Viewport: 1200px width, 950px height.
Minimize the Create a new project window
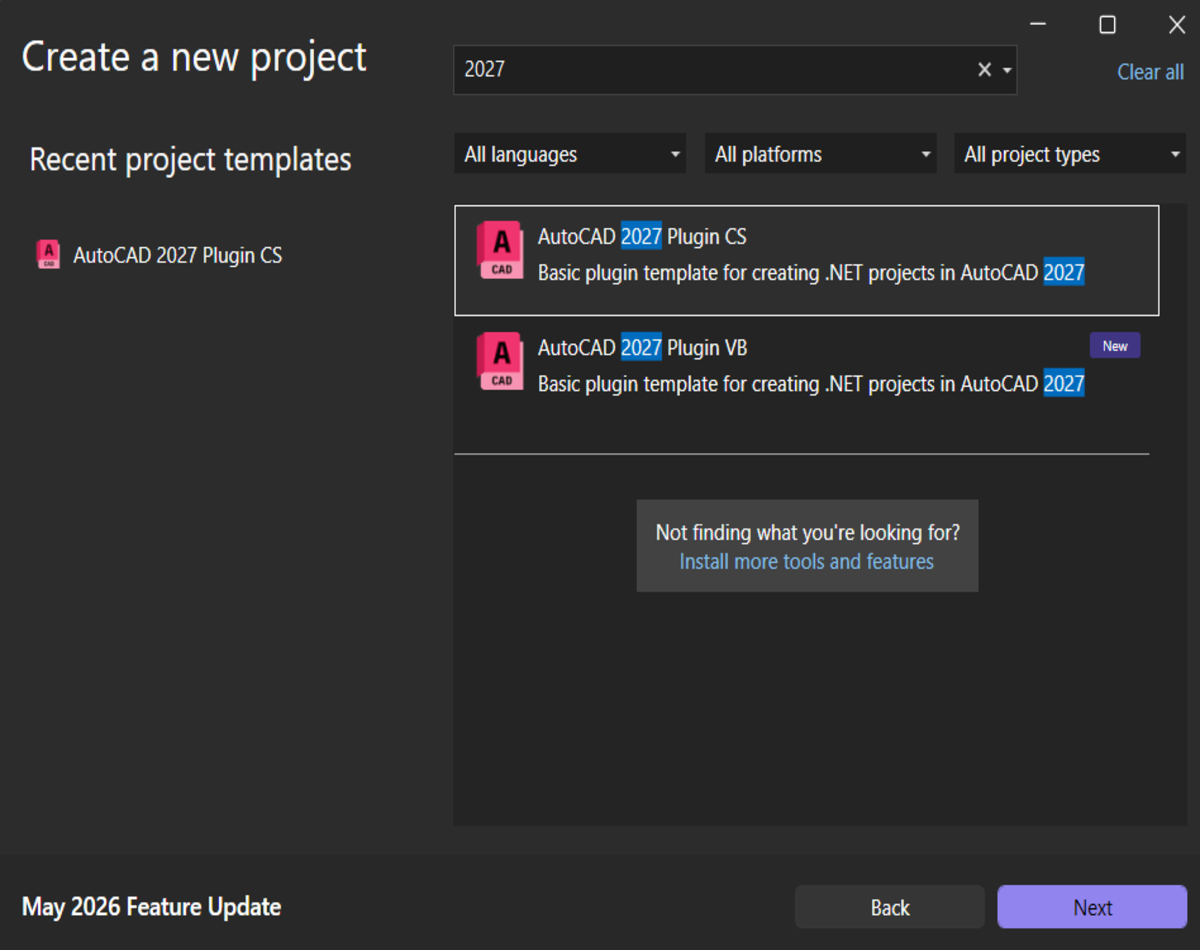pos(1038,25)
